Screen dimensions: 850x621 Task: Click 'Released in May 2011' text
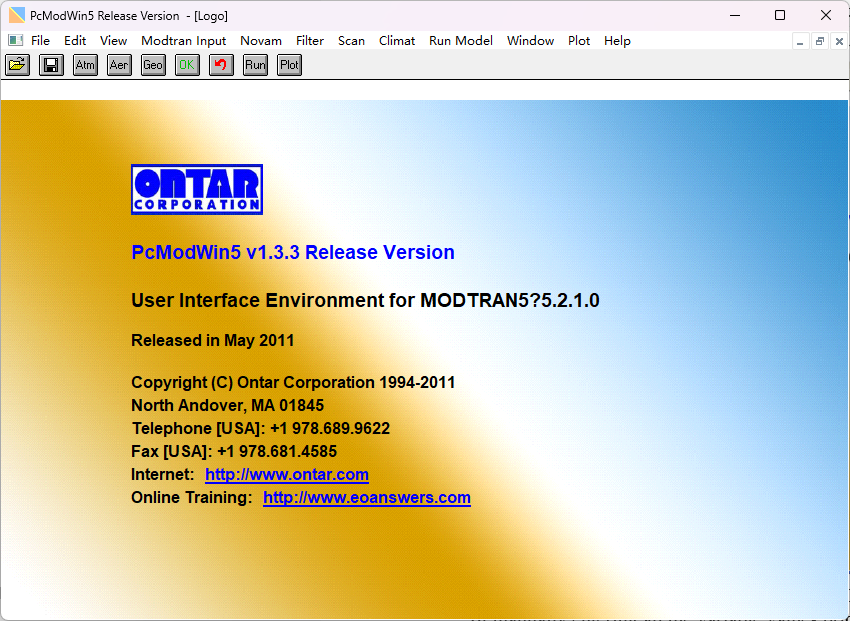pyautogui.click(x=212, y=340)
